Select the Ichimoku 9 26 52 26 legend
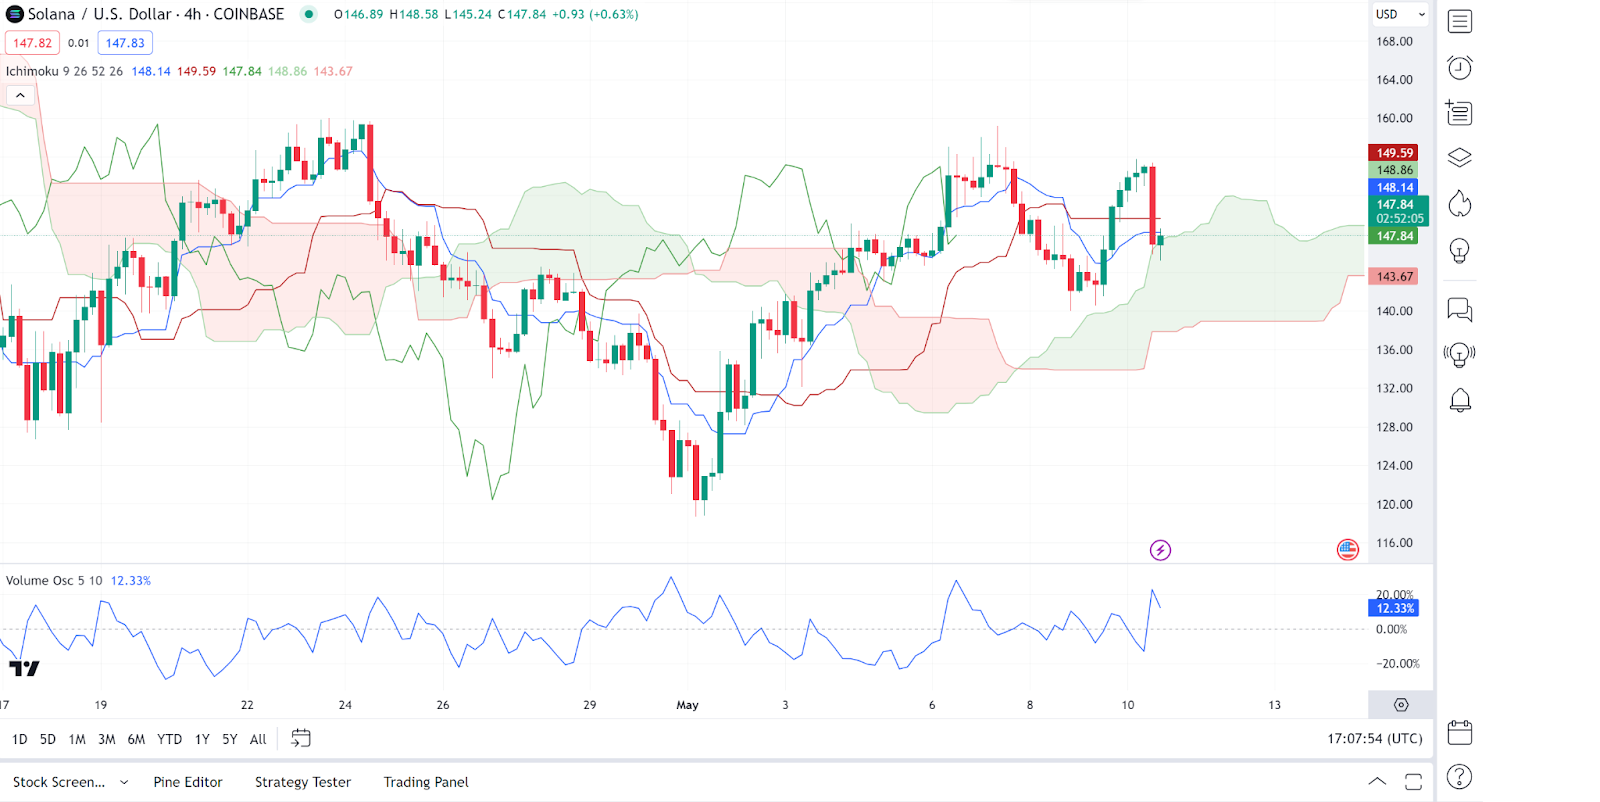 click(x=64, y=71)
